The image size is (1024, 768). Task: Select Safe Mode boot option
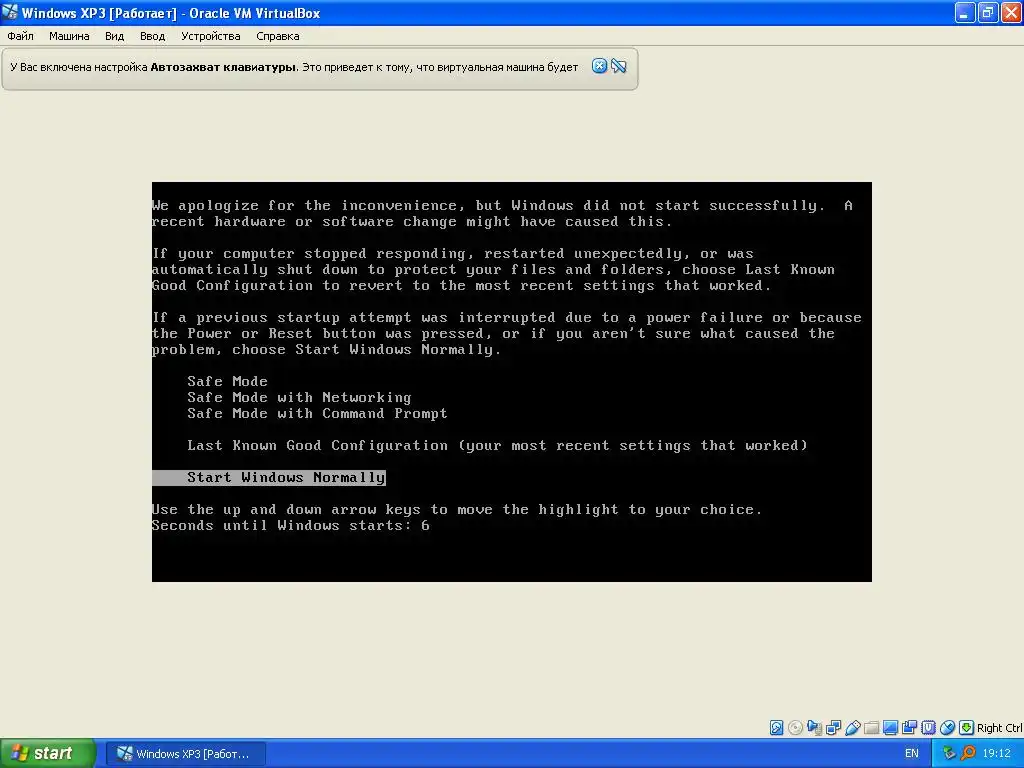227,381
